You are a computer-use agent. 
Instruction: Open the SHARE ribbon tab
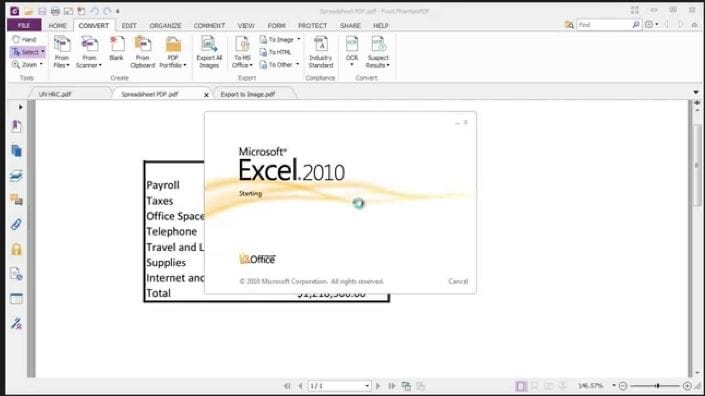pos(350,26)
